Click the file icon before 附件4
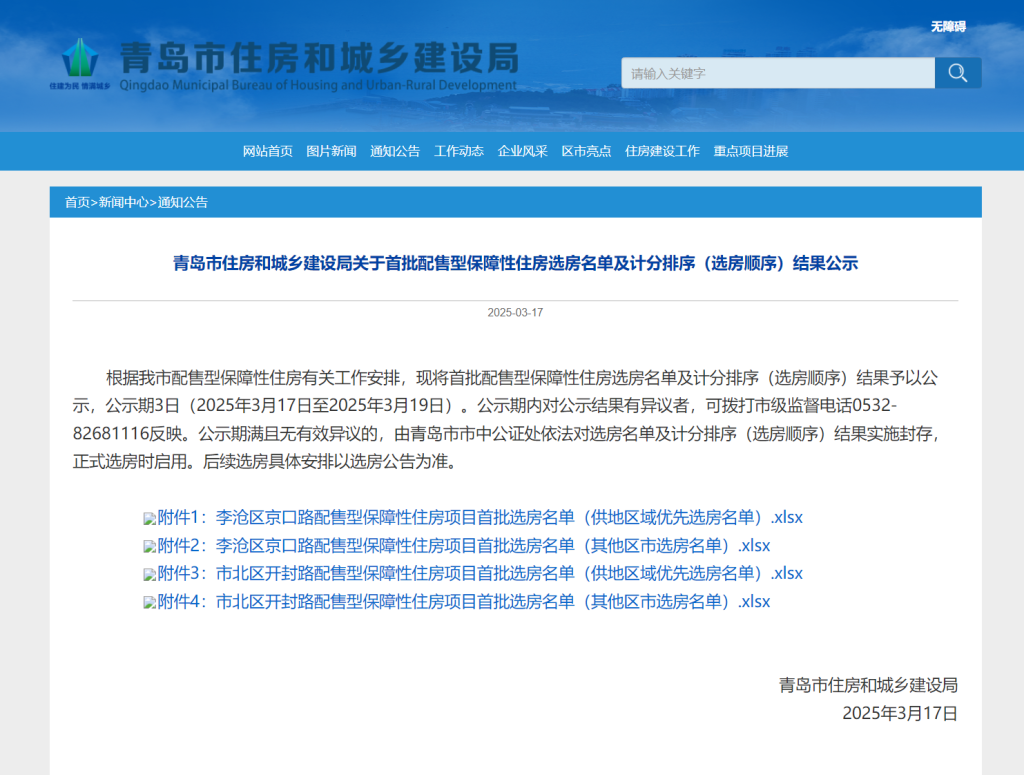The height and width of the screenshot is (775, 1024). point(150,603)
